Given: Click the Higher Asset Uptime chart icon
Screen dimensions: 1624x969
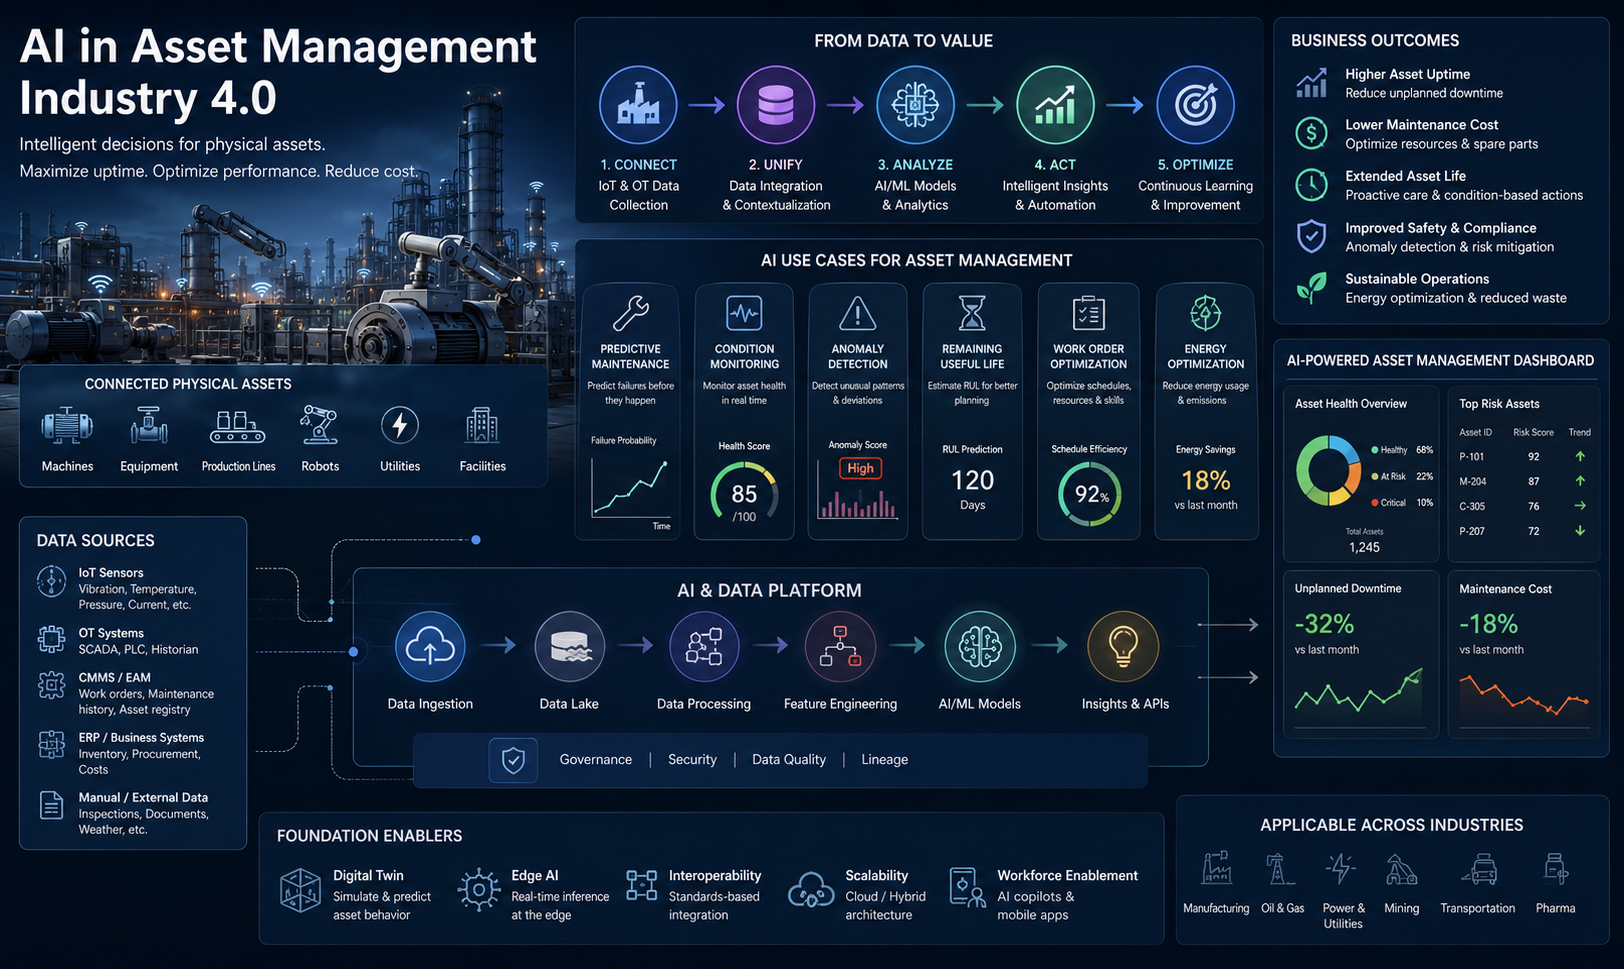Looking at the screenshot, I should pyautogui.click(x=1311, y=83).
